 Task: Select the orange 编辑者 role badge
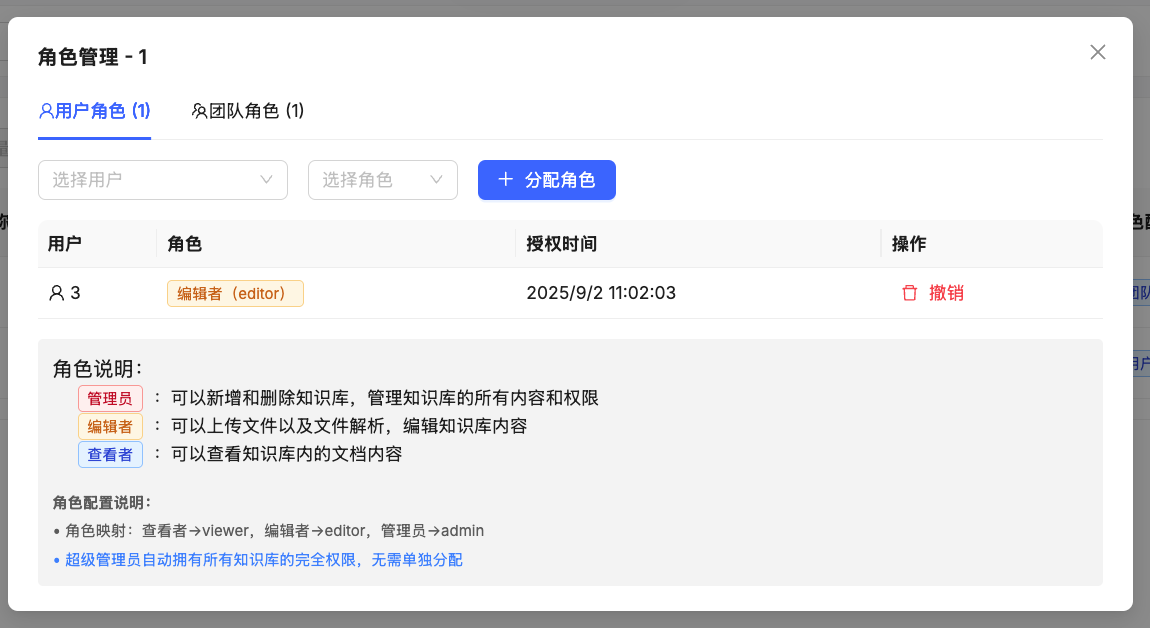[110, 426]
